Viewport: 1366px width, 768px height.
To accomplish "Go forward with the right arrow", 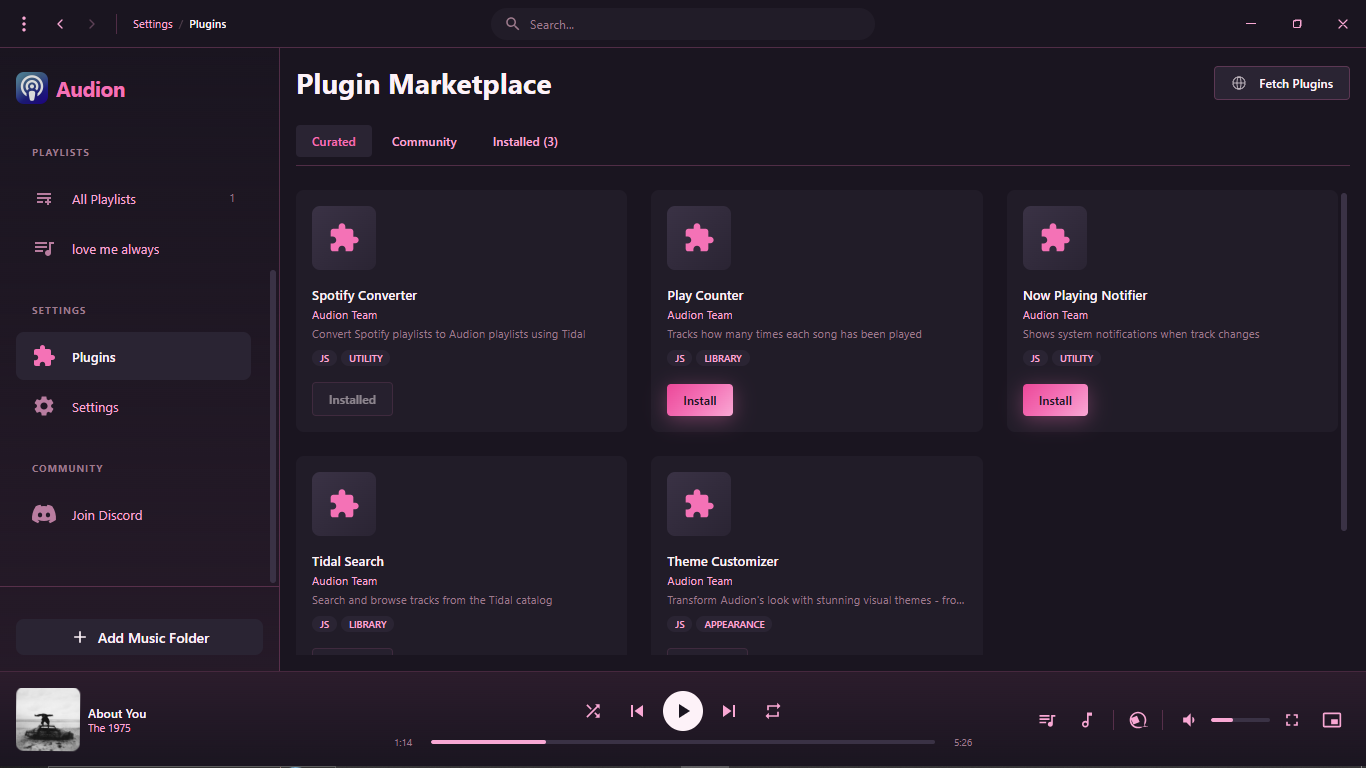I will (x=92, y=24).
